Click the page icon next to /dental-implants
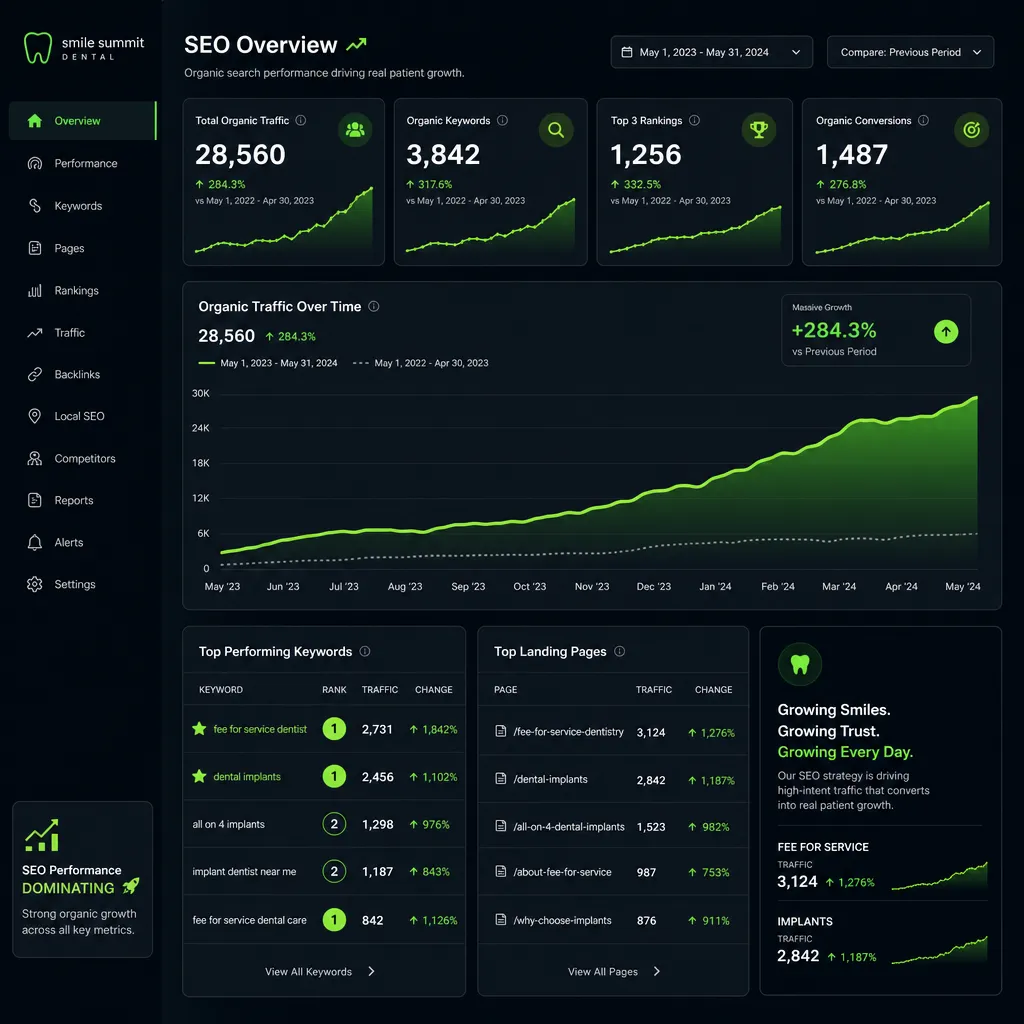The image size is (1024, 1024). (501, 778)
